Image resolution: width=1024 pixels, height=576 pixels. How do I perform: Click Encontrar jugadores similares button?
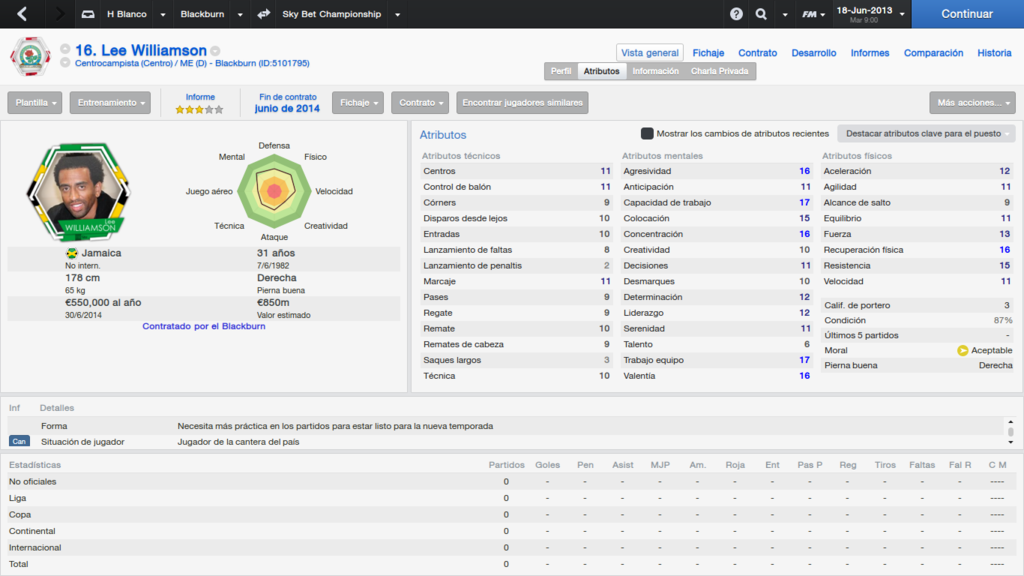coord(522,103)
